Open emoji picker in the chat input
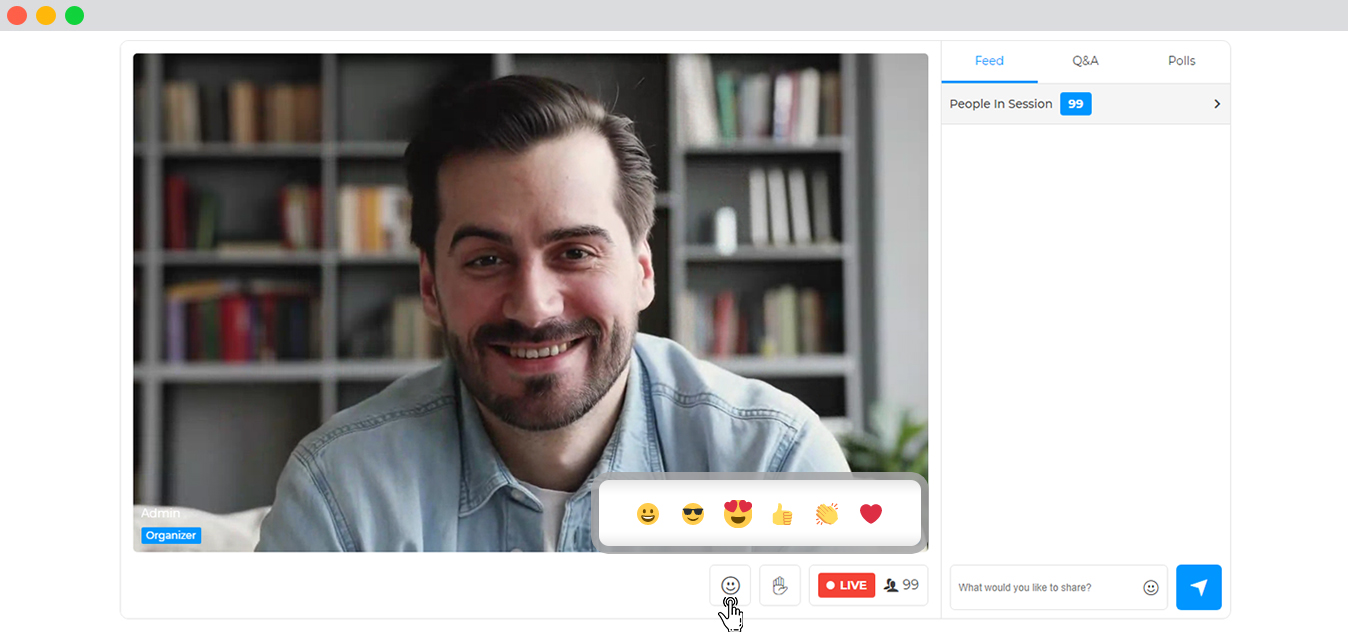The image size is (1348, 635). 1151,588
